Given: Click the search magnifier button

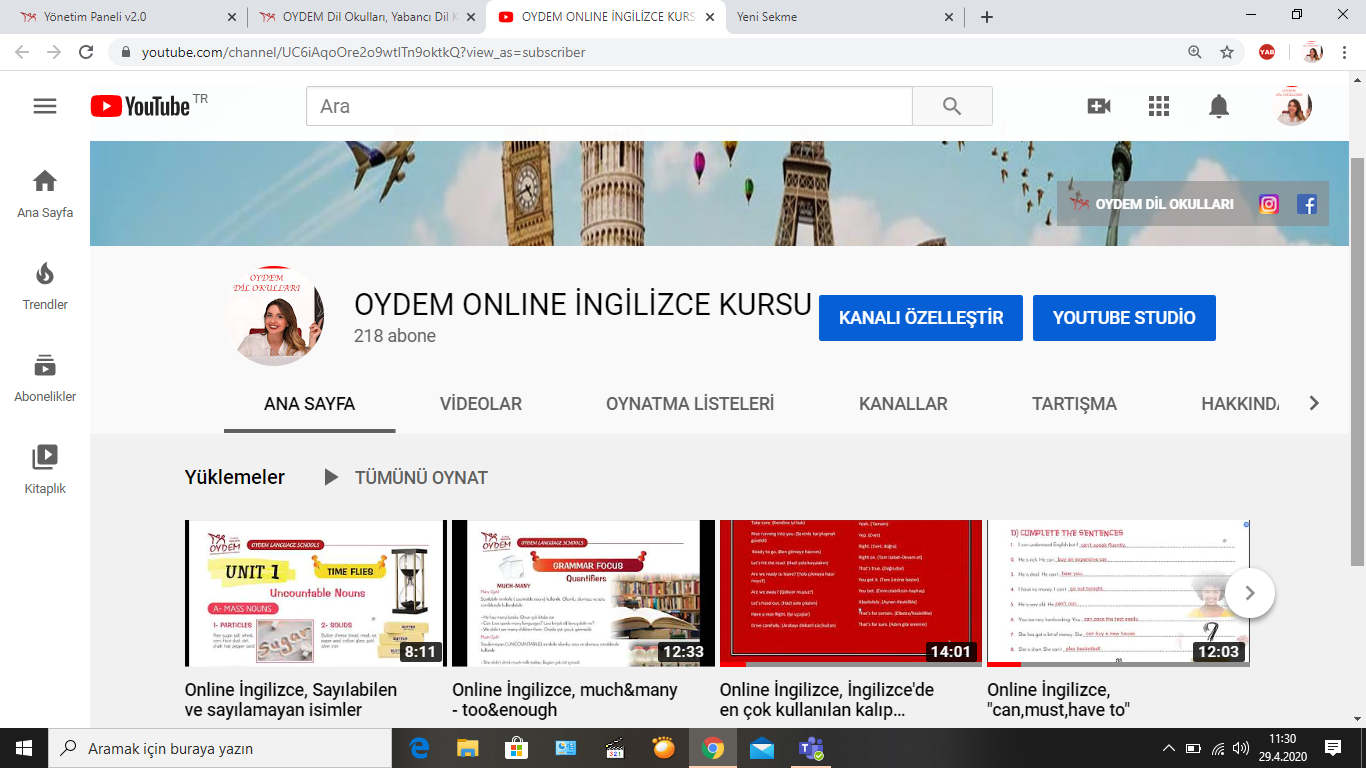Looking at the screenshot, I should (x=952, y=106).
